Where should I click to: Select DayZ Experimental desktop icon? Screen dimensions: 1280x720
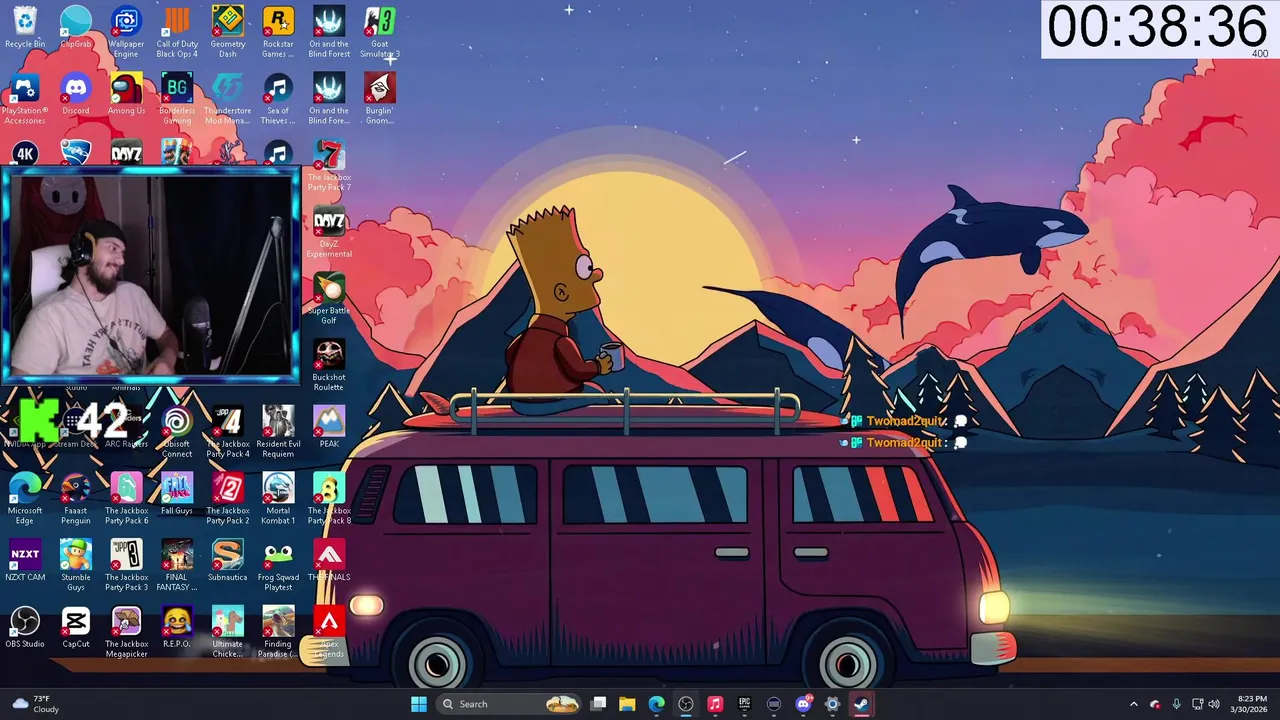tap(329, 233)
